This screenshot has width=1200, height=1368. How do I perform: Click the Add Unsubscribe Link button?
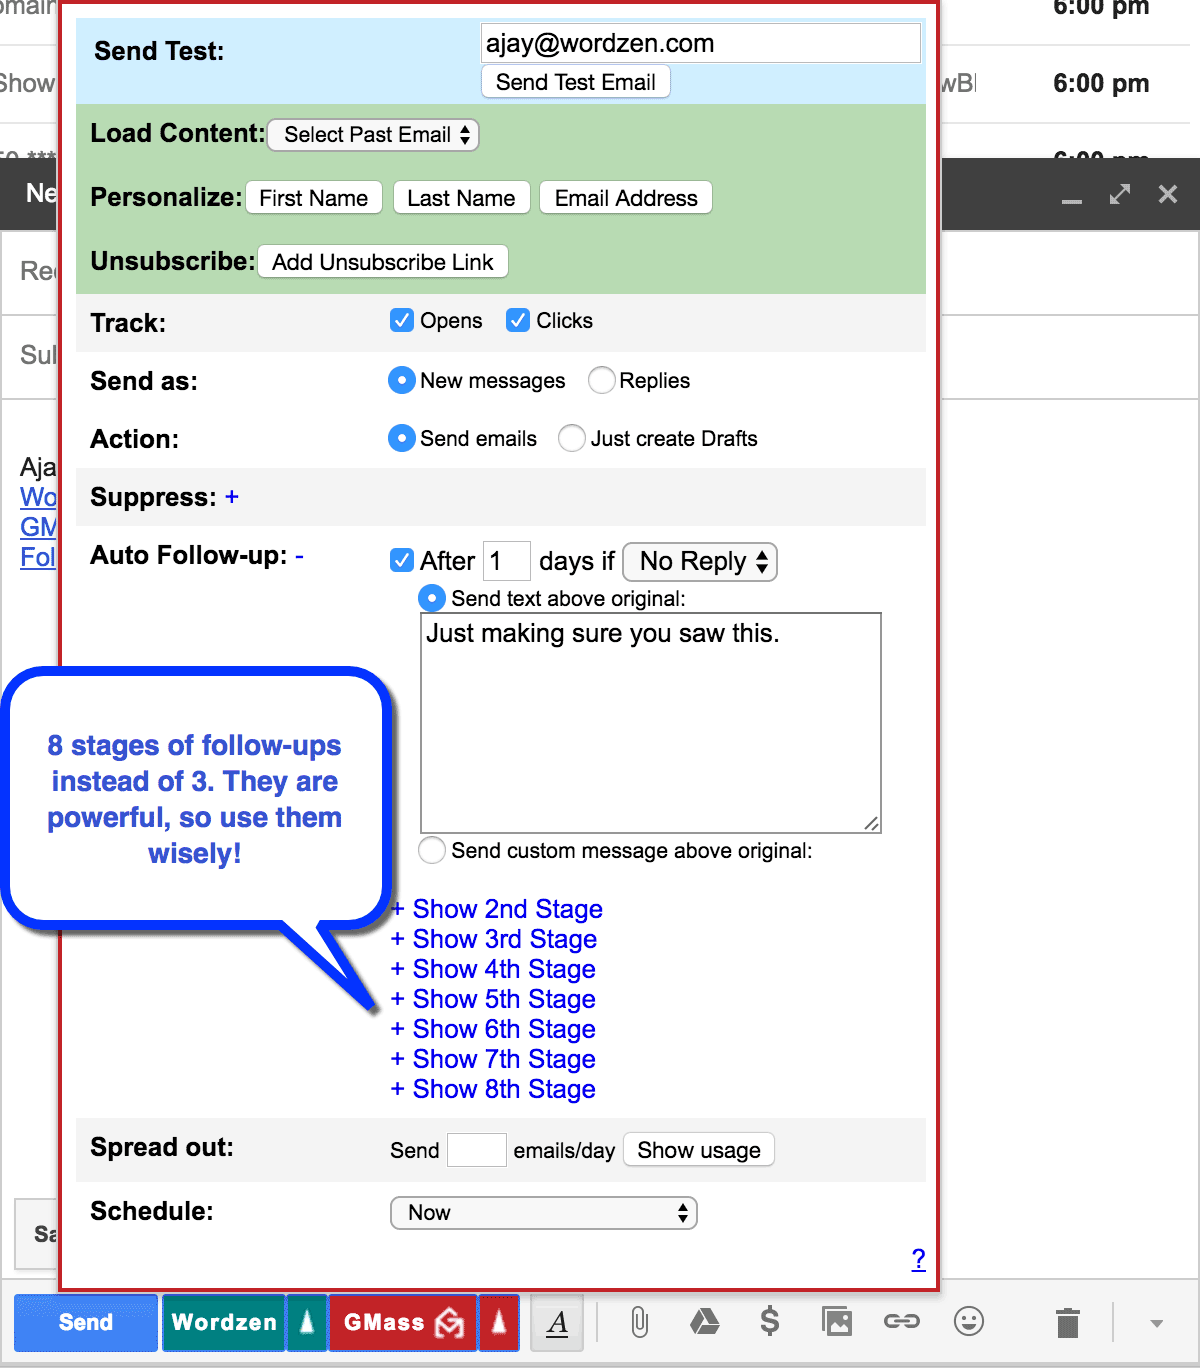(383, 262)
